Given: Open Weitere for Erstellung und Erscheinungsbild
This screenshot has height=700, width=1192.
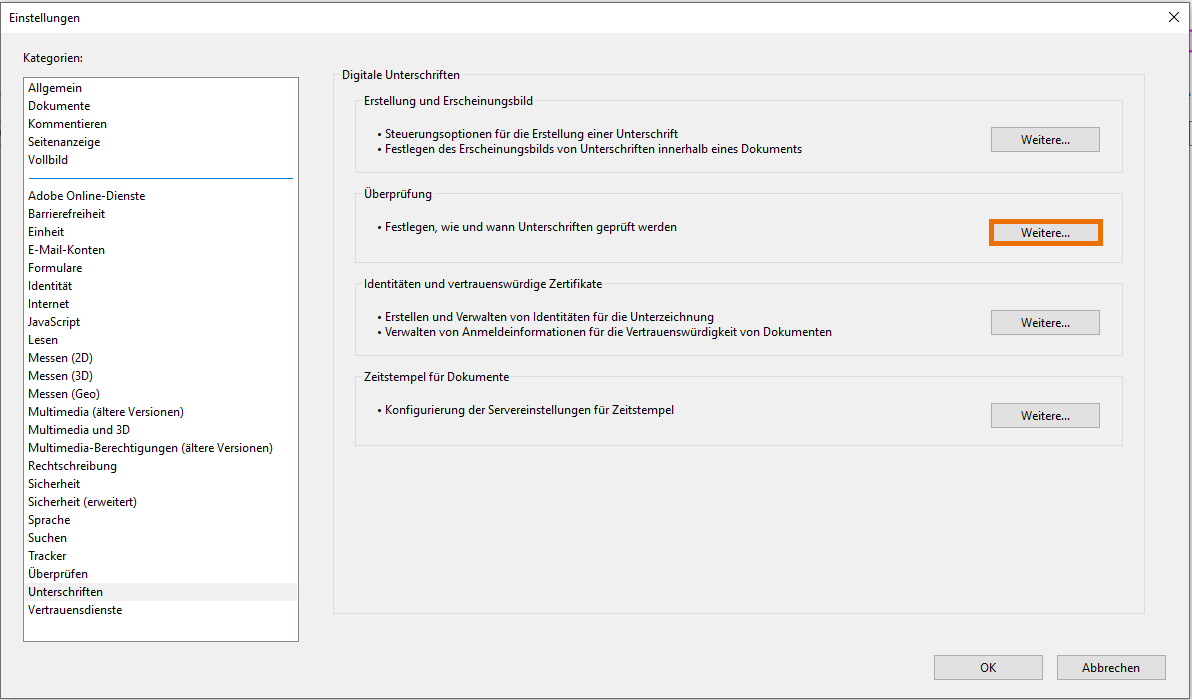Looking at the screenshot, I should [1045, 140].
